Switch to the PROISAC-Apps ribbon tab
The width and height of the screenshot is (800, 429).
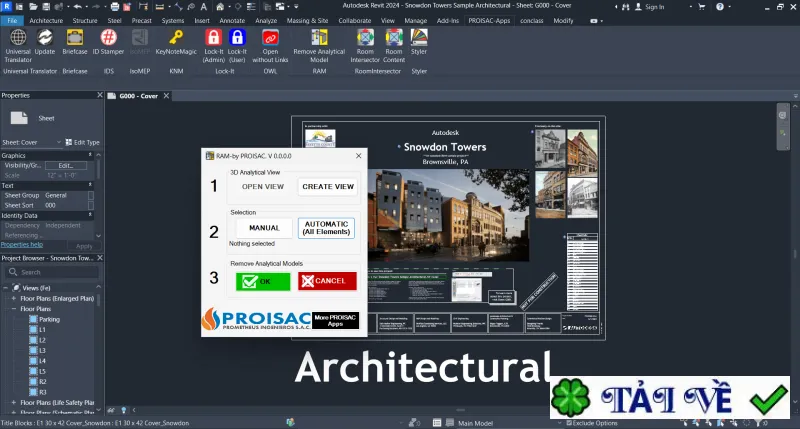(489, 20)
